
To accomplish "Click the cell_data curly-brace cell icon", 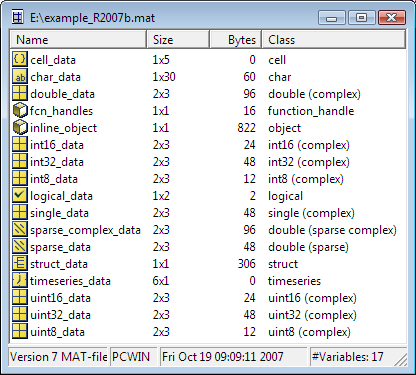I will (20, 59).
